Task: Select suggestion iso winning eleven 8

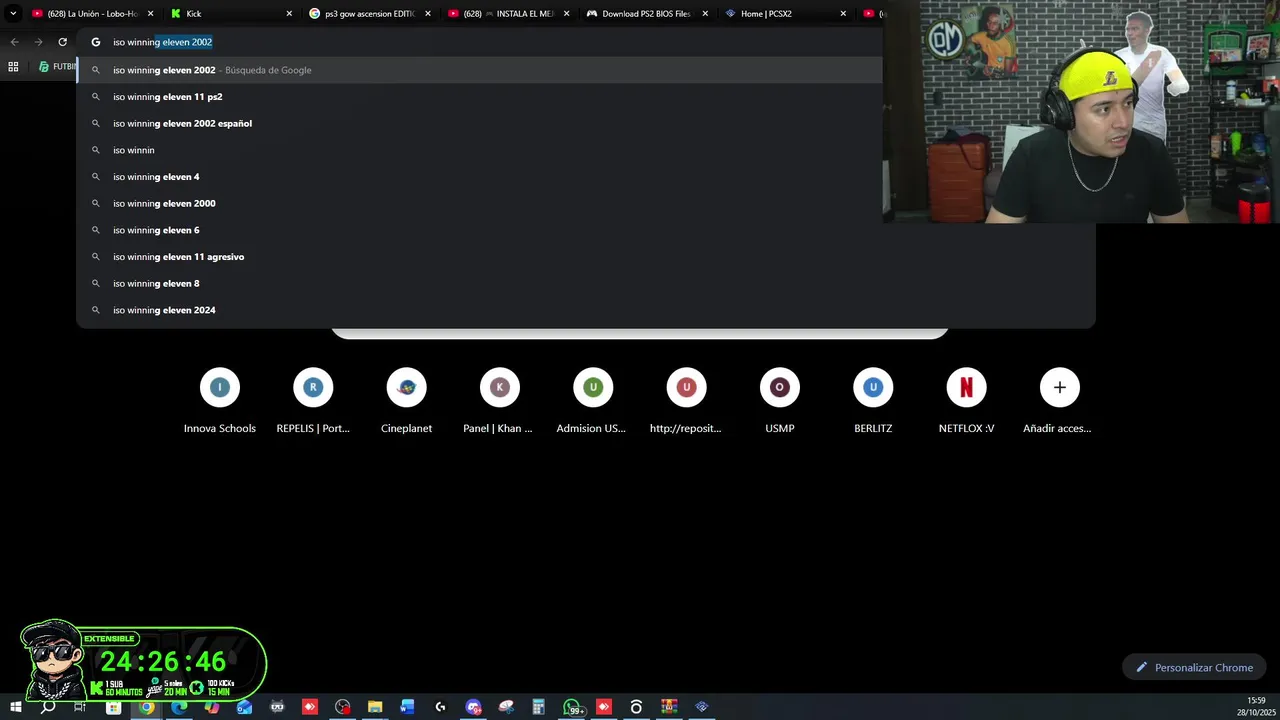Action: pos(586,283)
